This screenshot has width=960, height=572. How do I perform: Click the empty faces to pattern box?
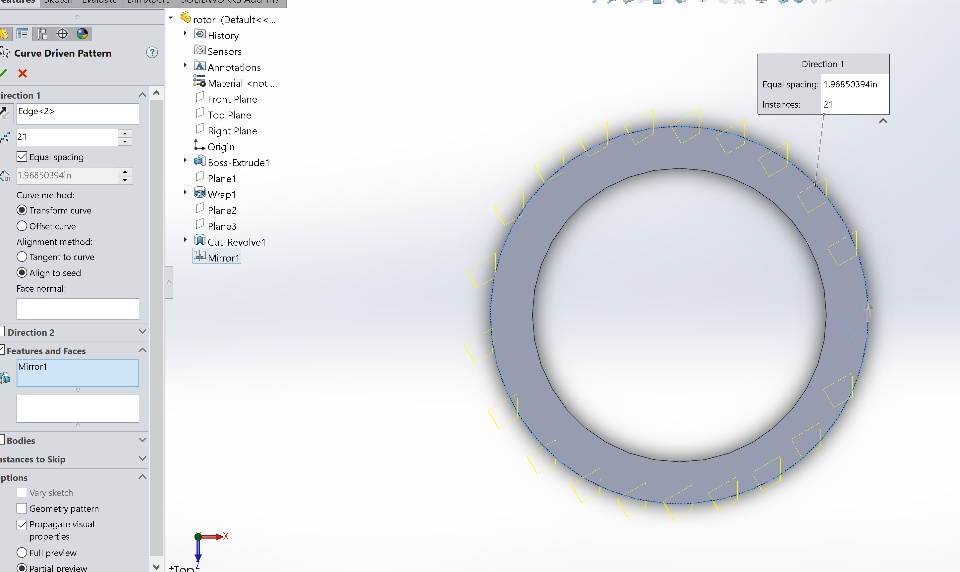pyautogui.click(x=78, y=408)
